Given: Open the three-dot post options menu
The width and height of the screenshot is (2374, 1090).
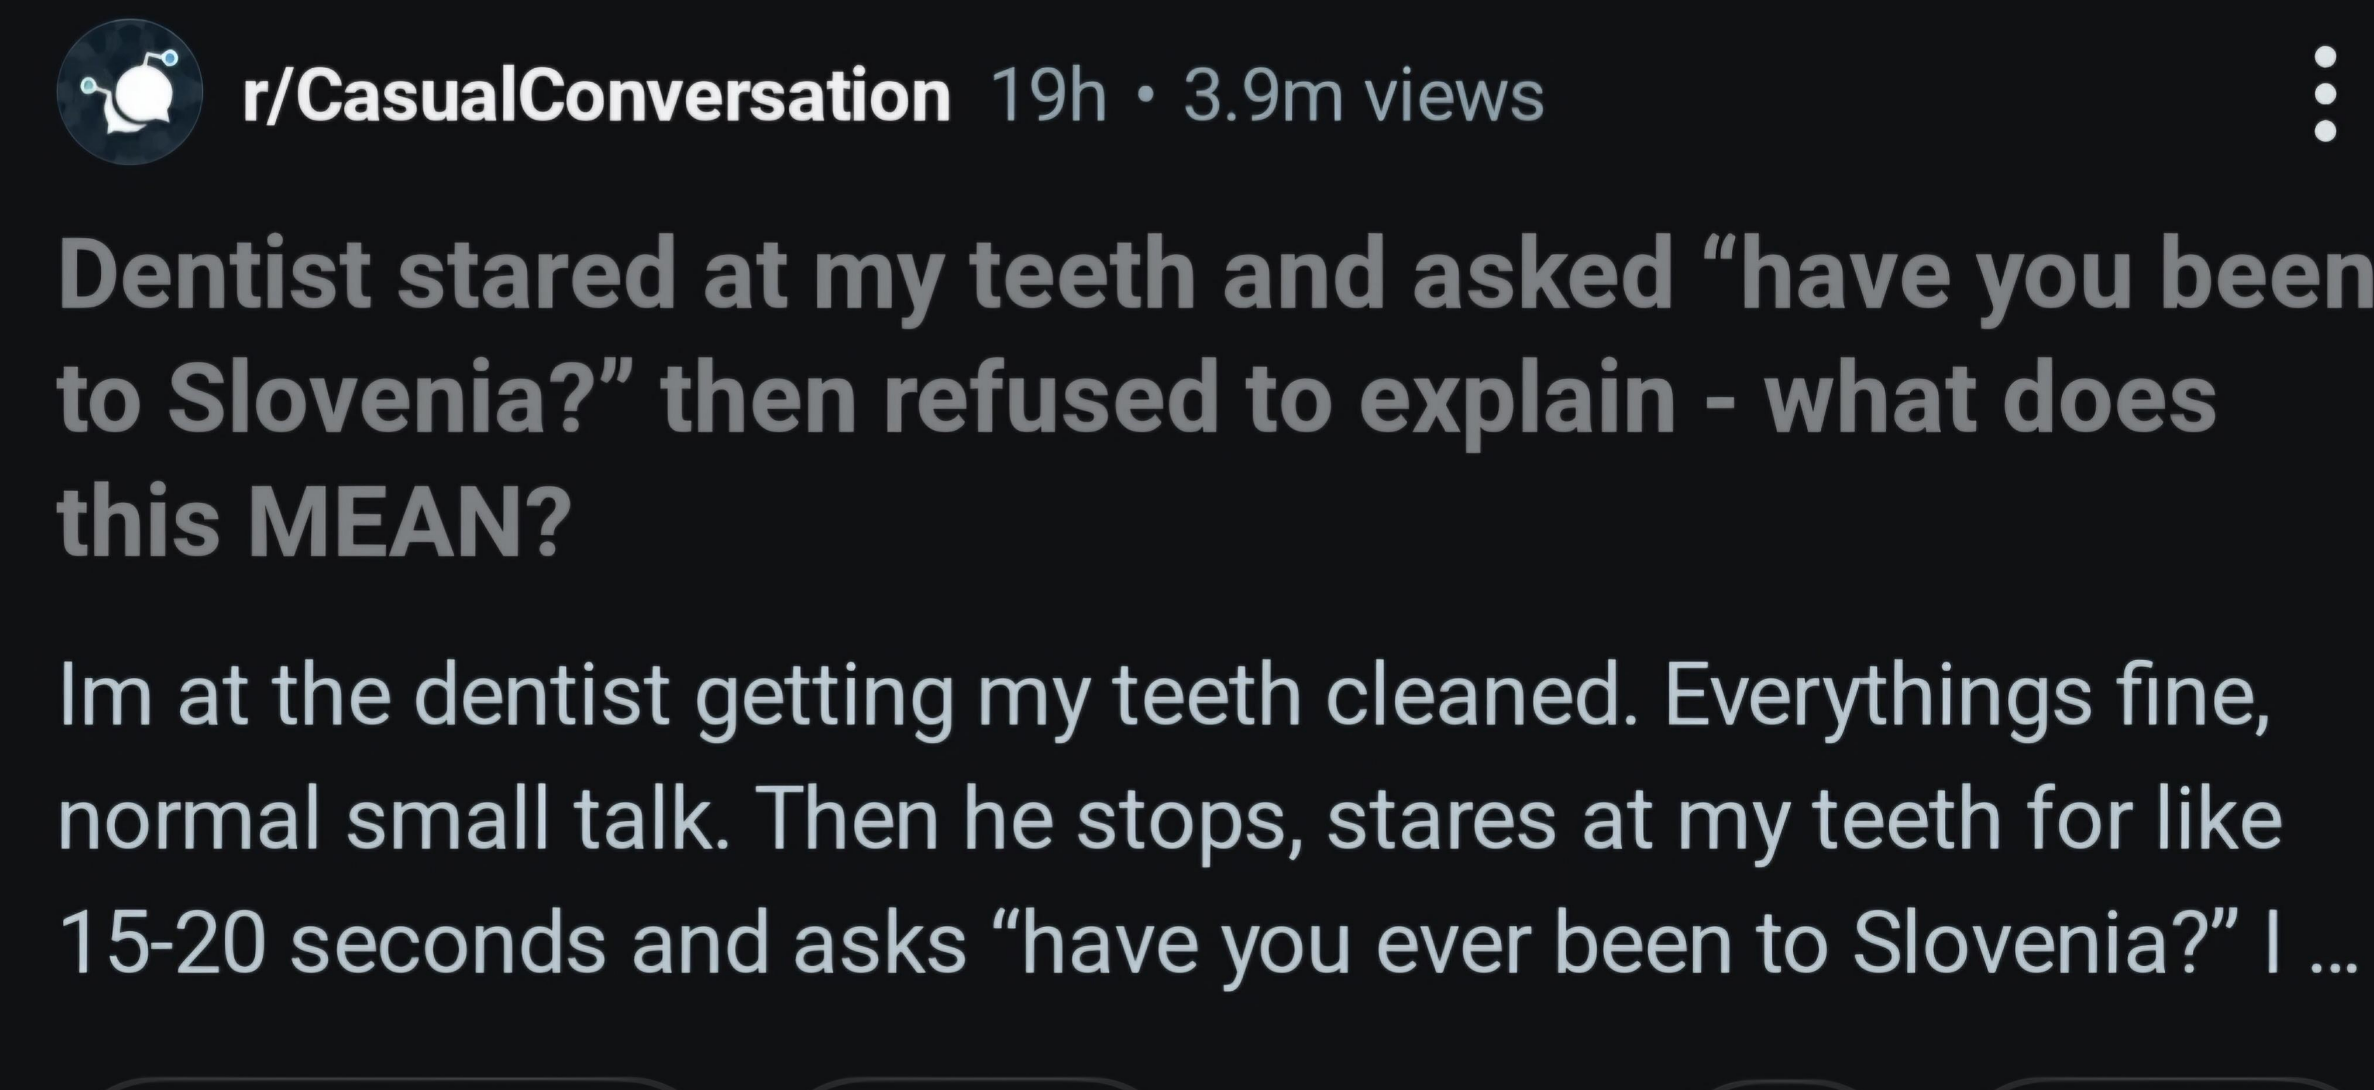Looking at the screenshot, I should [x=2325, y=93].
